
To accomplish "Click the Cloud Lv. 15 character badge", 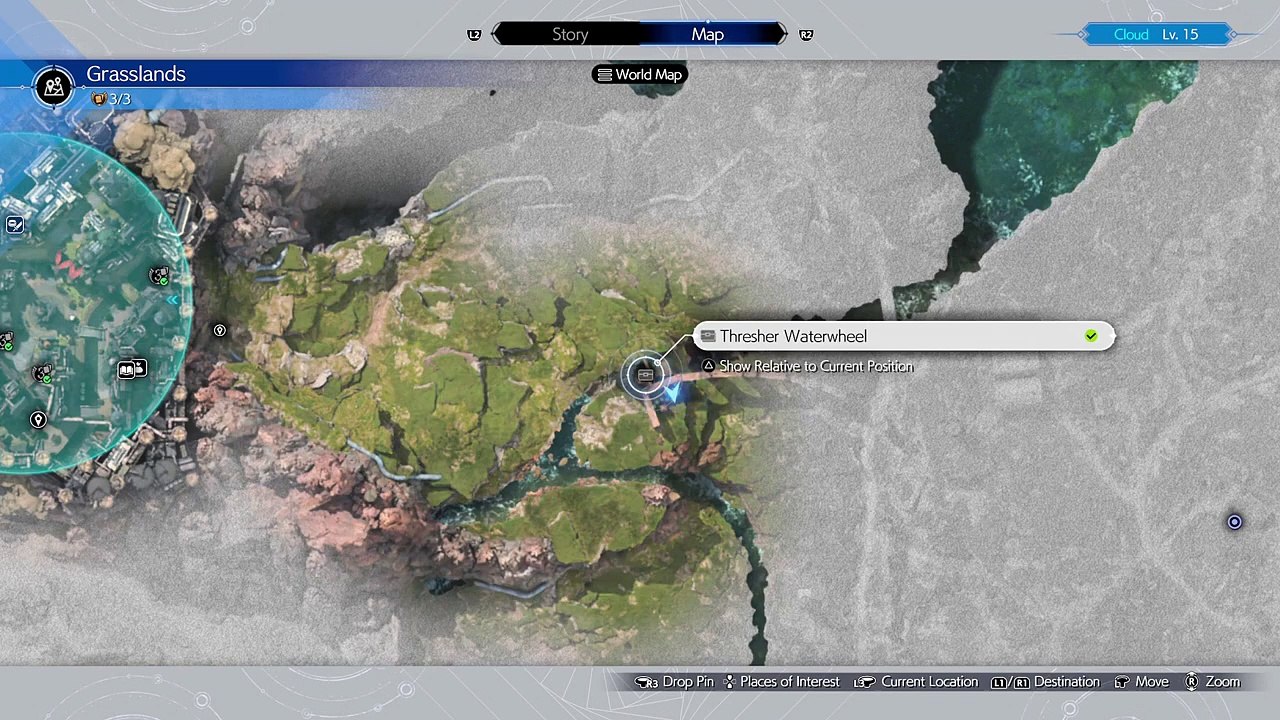I will [1156, 34].
